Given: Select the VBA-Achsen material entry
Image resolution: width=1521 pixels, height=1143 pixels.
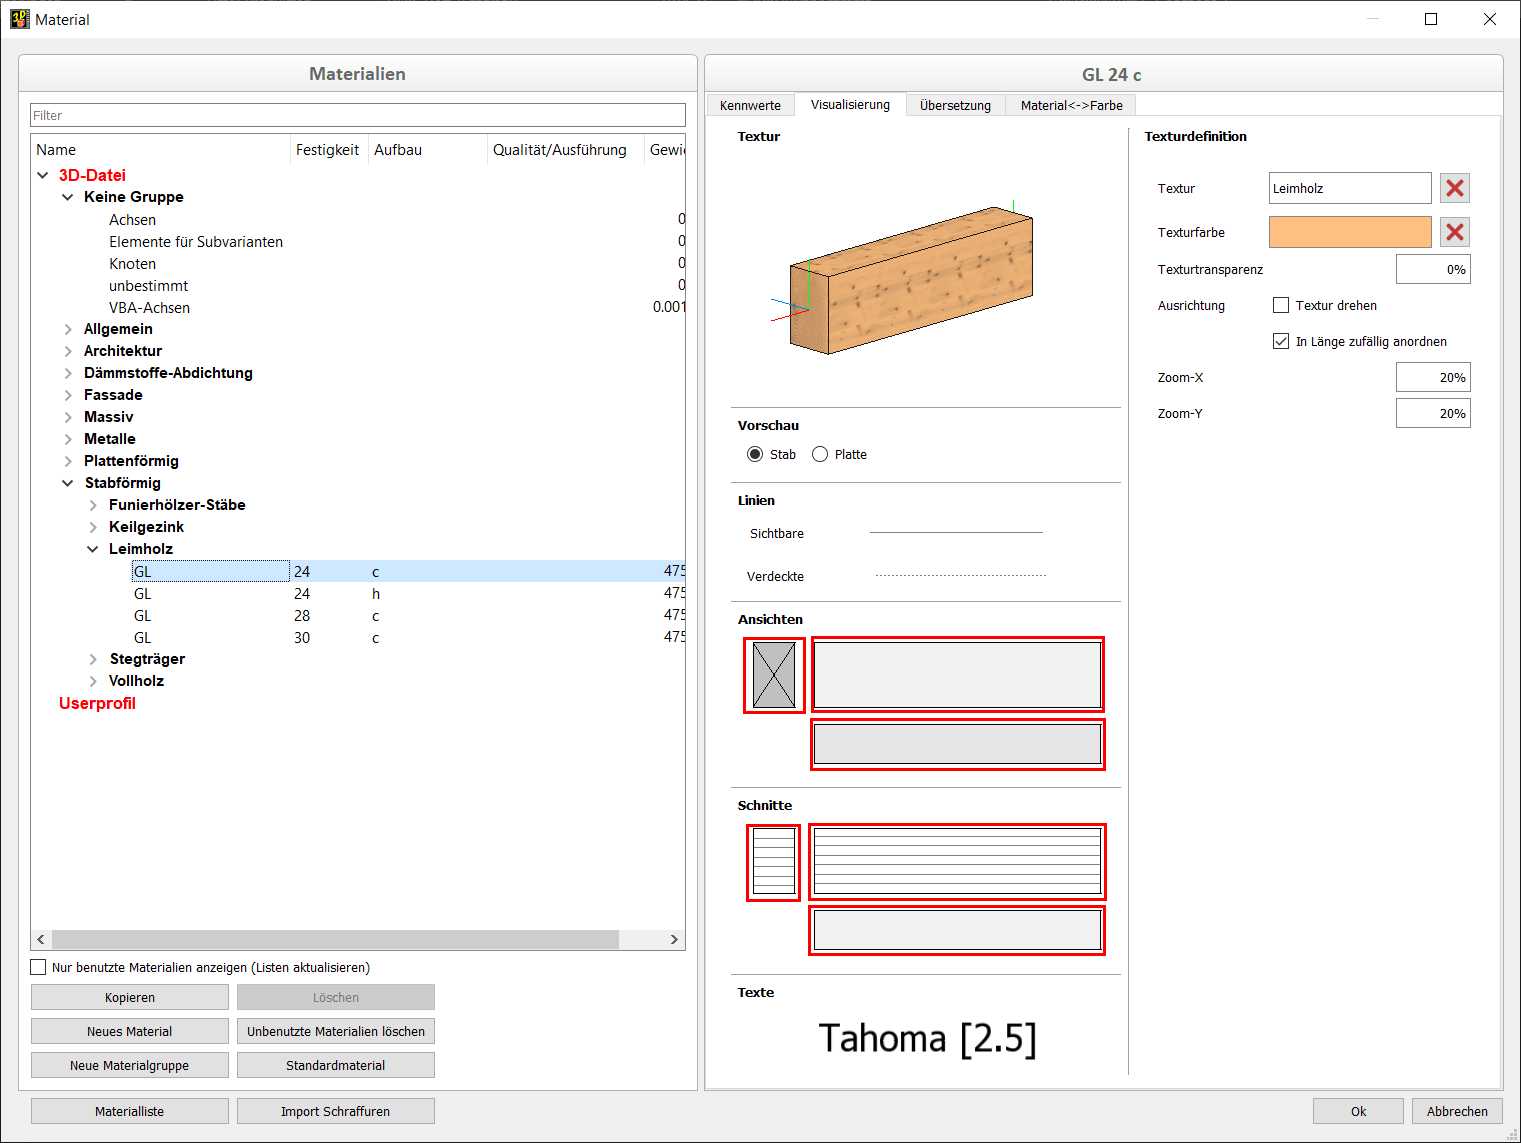Looking at the screenshot, I should 149,308.
